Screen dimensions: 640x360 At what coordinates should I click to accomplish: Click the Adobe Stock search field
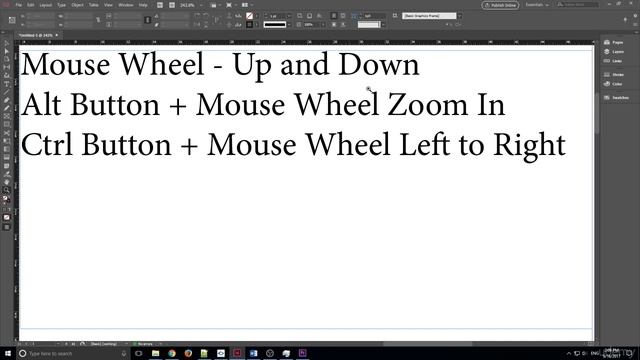coord(578,5)
